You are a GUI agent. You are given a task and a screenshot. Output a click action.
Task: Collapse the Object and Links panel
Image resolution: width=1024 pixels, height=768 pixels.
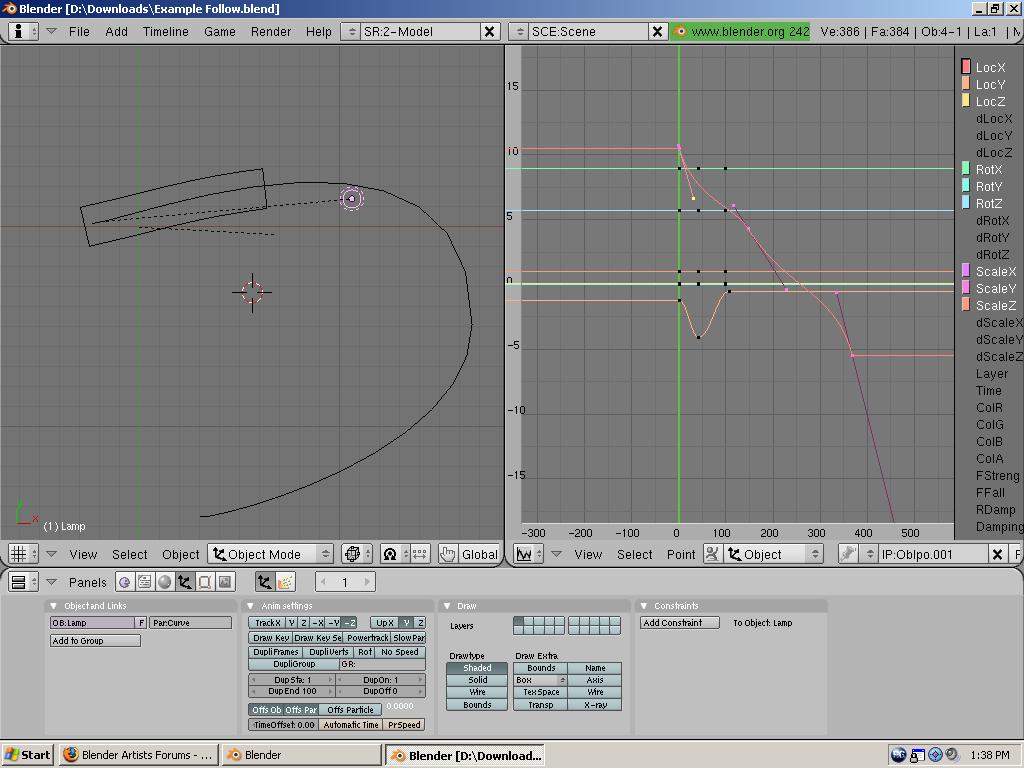point(54,605)
